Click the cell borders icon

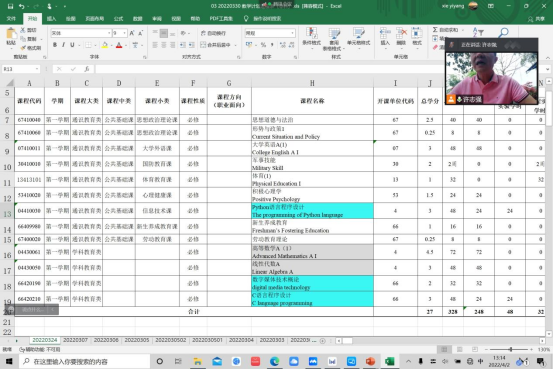[x=89, y=45]
